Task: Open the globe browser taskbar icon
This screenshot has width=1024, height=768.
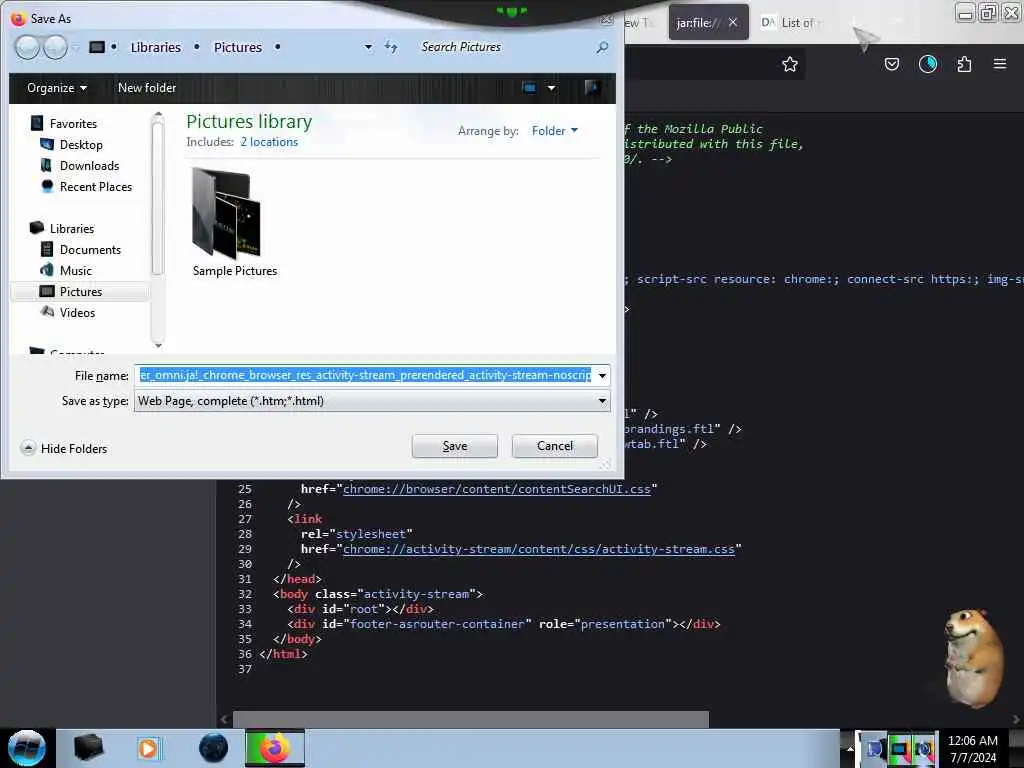Action: pyautogui.click(x=213, y=748)
